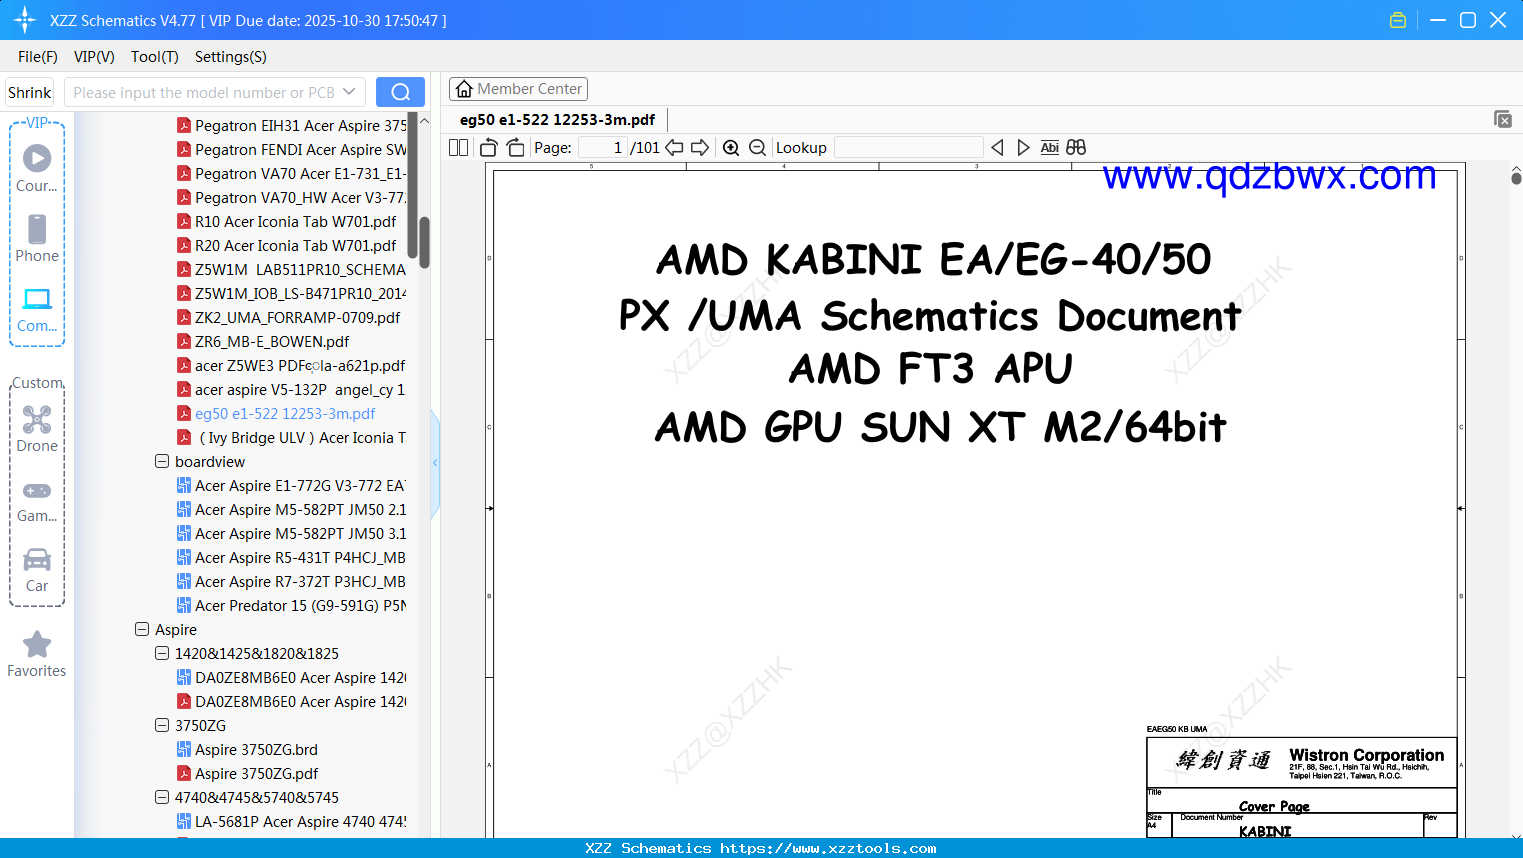Open Pegatron FENDI Acer Aspire PDF

tap(292, 150)
